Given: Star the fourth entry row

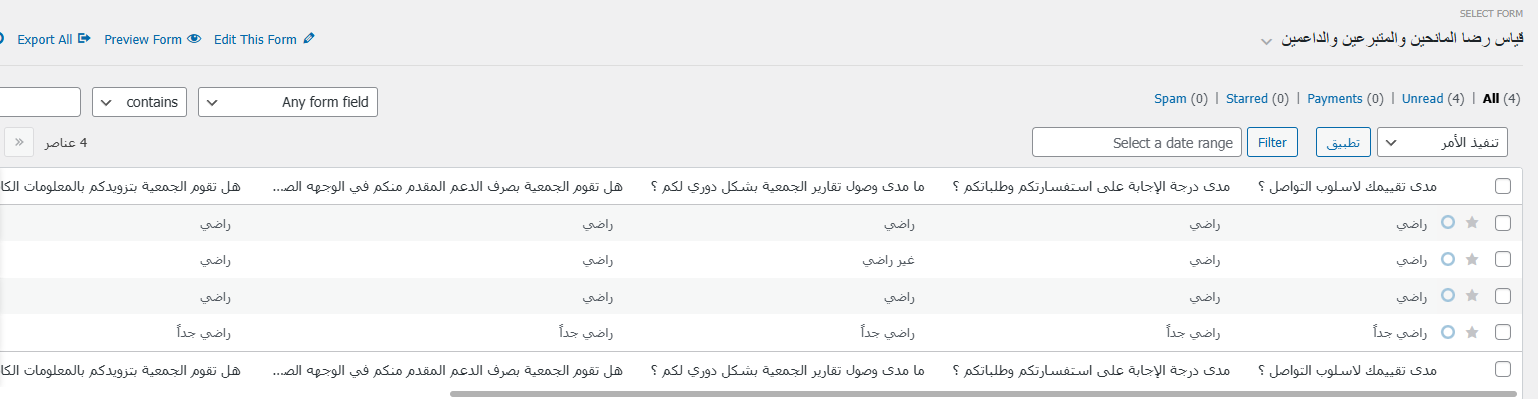Looking at the screenshot, I should pyautogui.click(x=1471, y=332).
